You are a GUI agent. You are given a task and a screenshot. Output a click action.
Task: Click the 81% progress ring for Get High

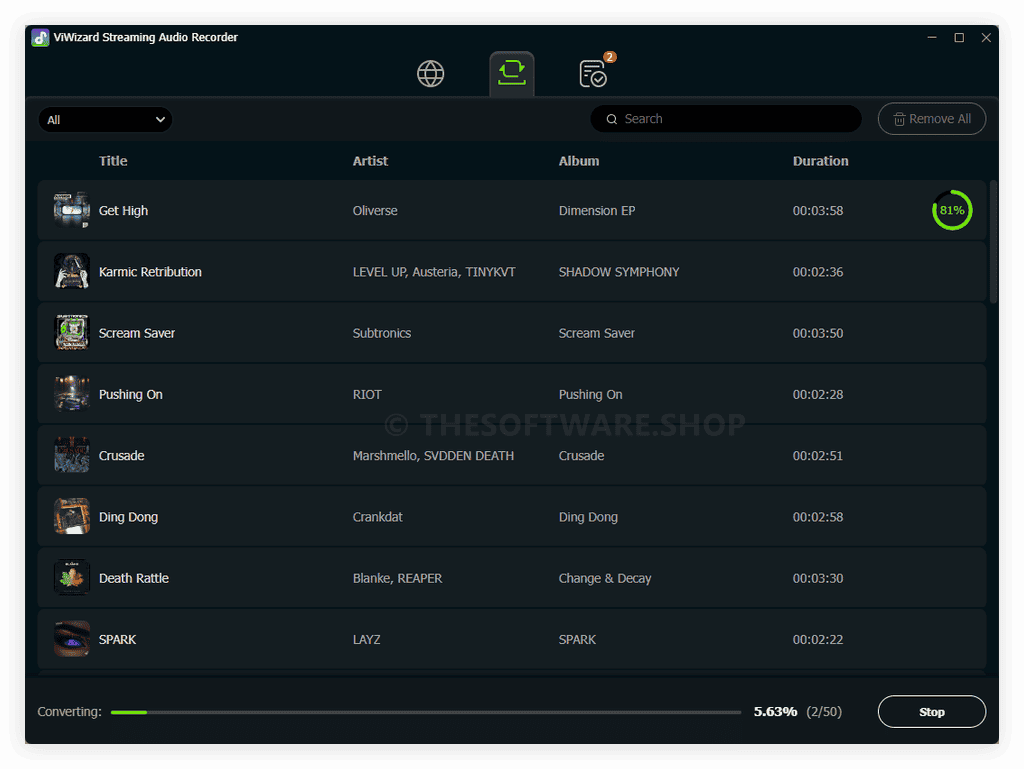pyautogui.click(x=952, y=210)
